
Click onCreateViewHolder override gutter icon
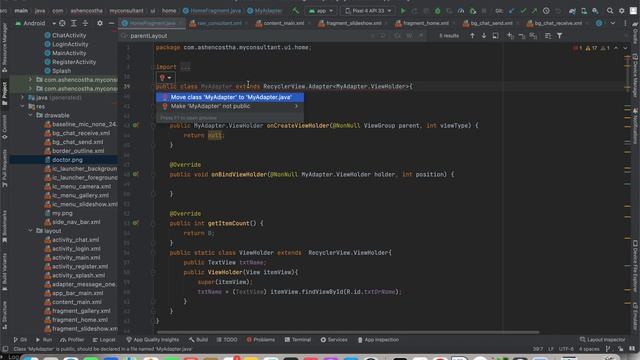(136, 125)
